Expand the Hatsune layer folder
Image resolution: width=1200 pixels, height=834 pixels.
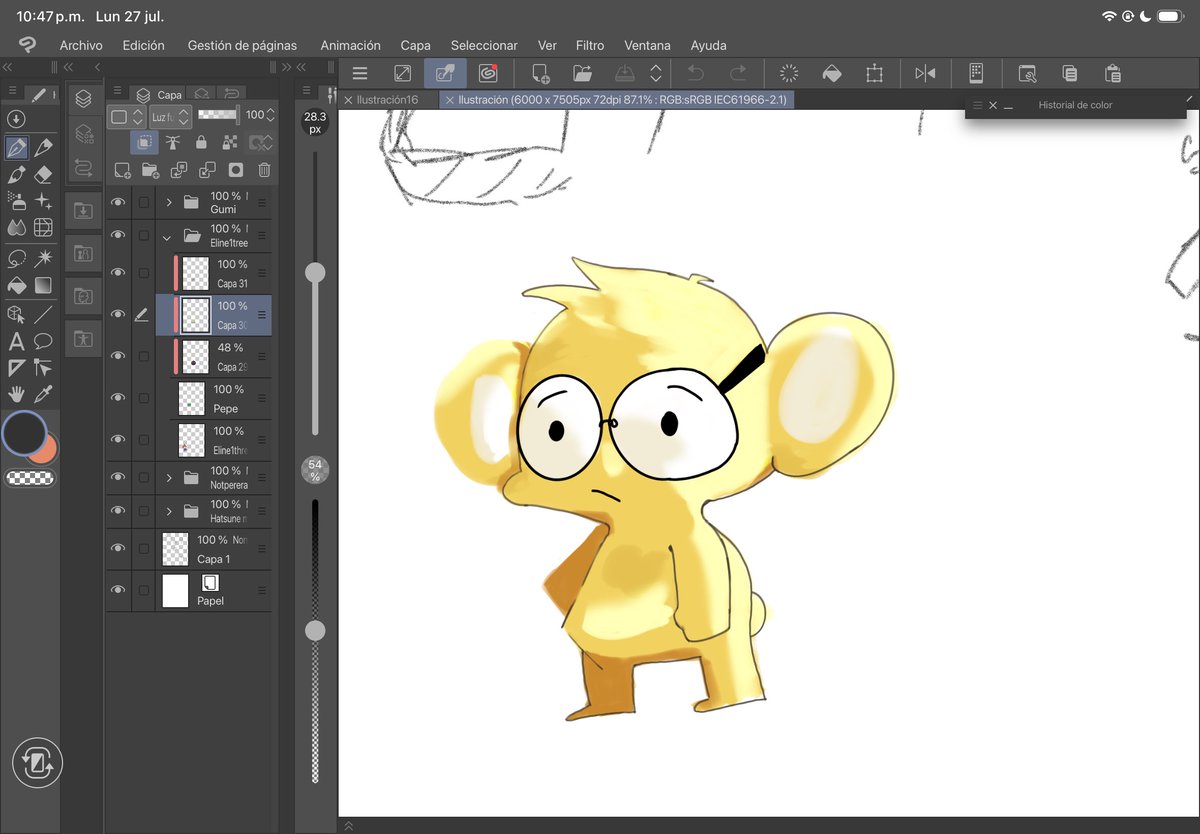click(168, 511)
